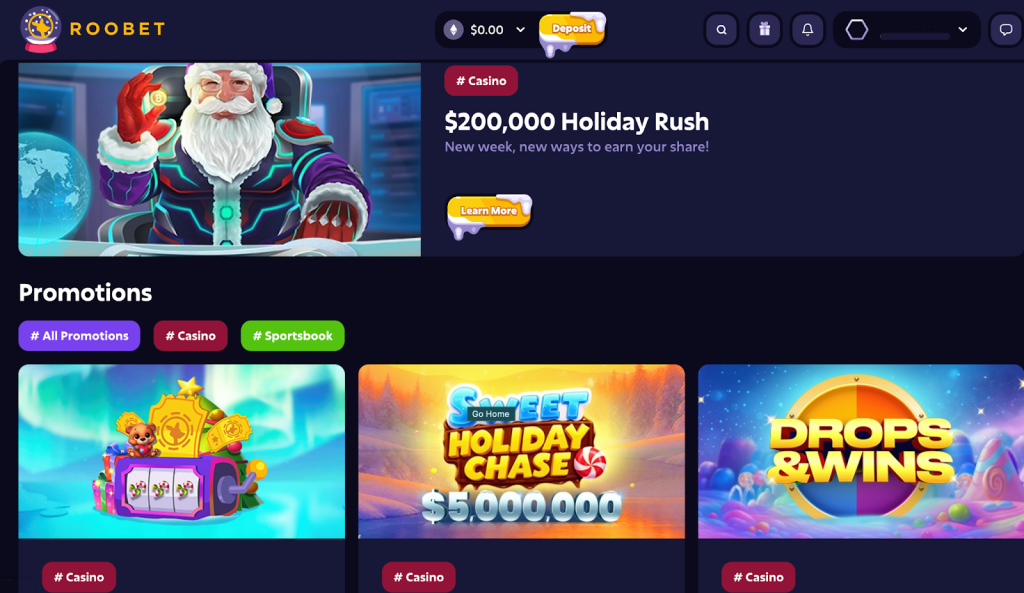The width and height of the screenshot is (1024, 593).
Task: Click the Roobet logo icon
Action: pos(40,29)
